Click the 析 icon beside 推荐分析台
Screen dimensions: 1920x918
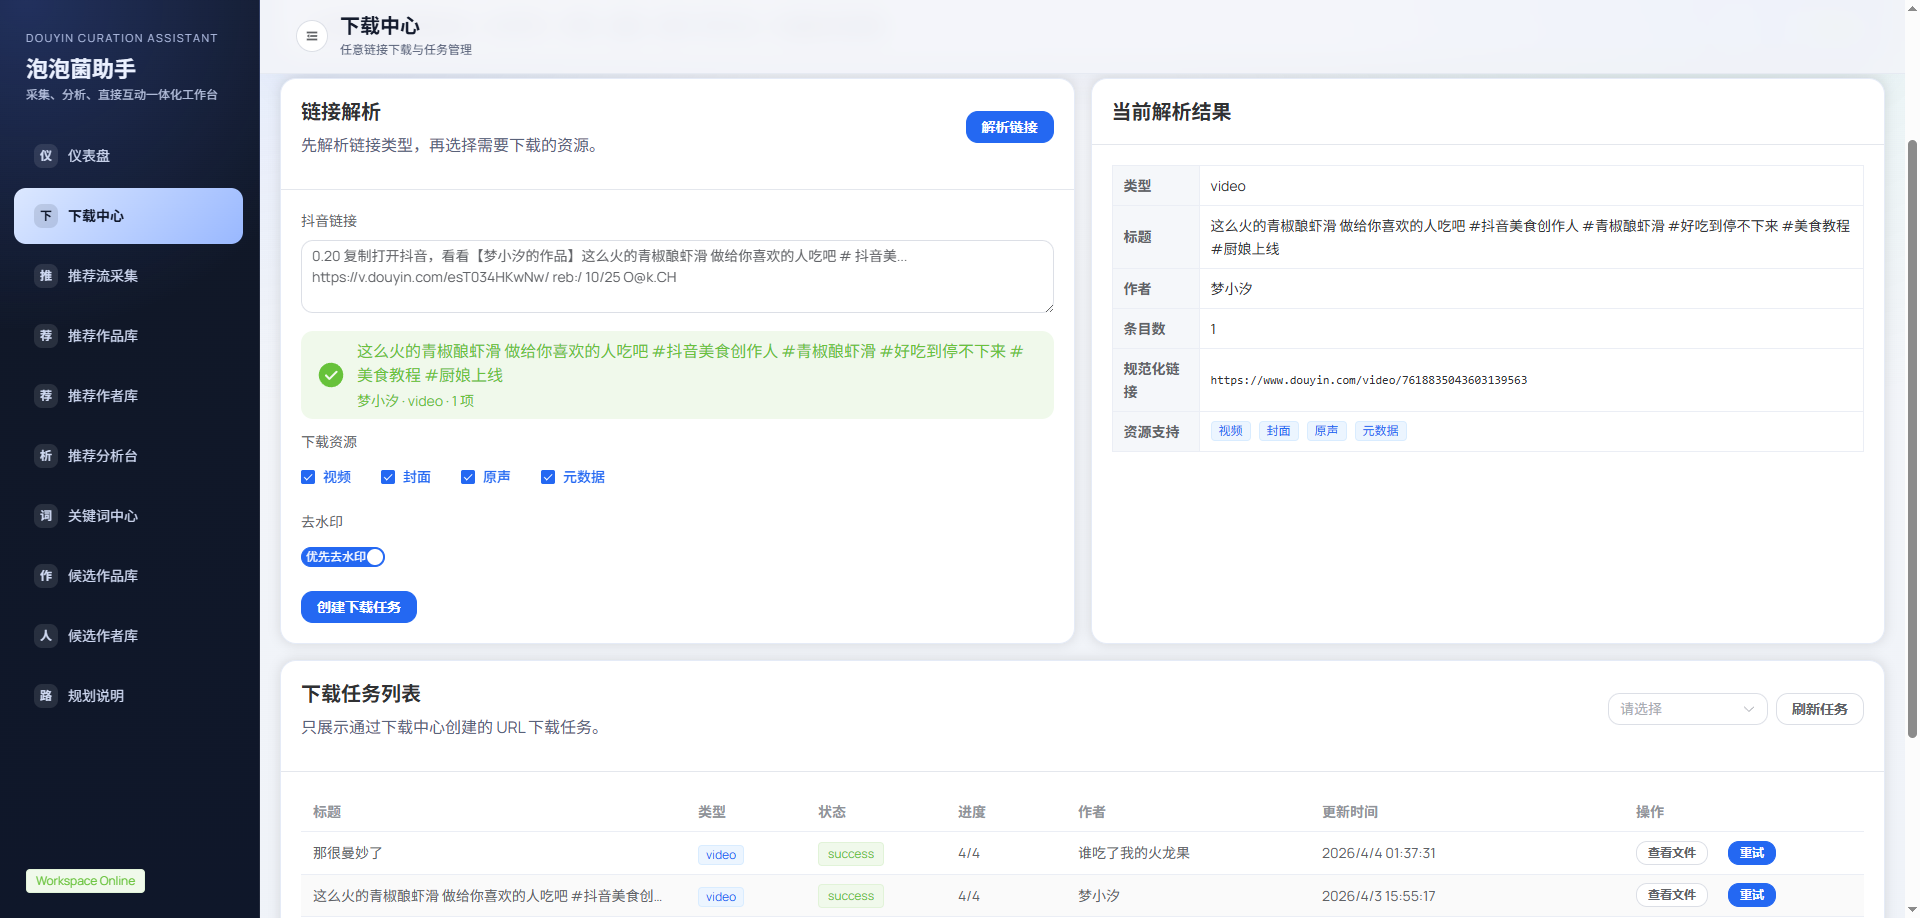pos(46,456)
